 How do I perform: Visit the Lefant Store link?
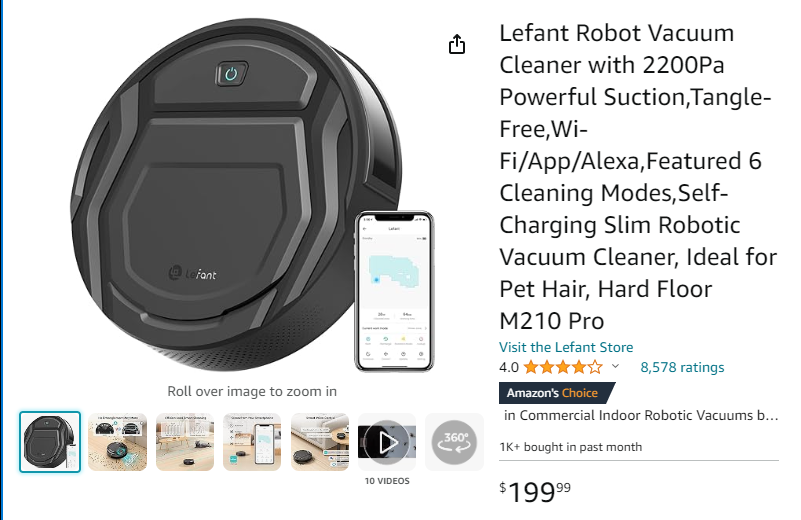[x=566, y=347]
